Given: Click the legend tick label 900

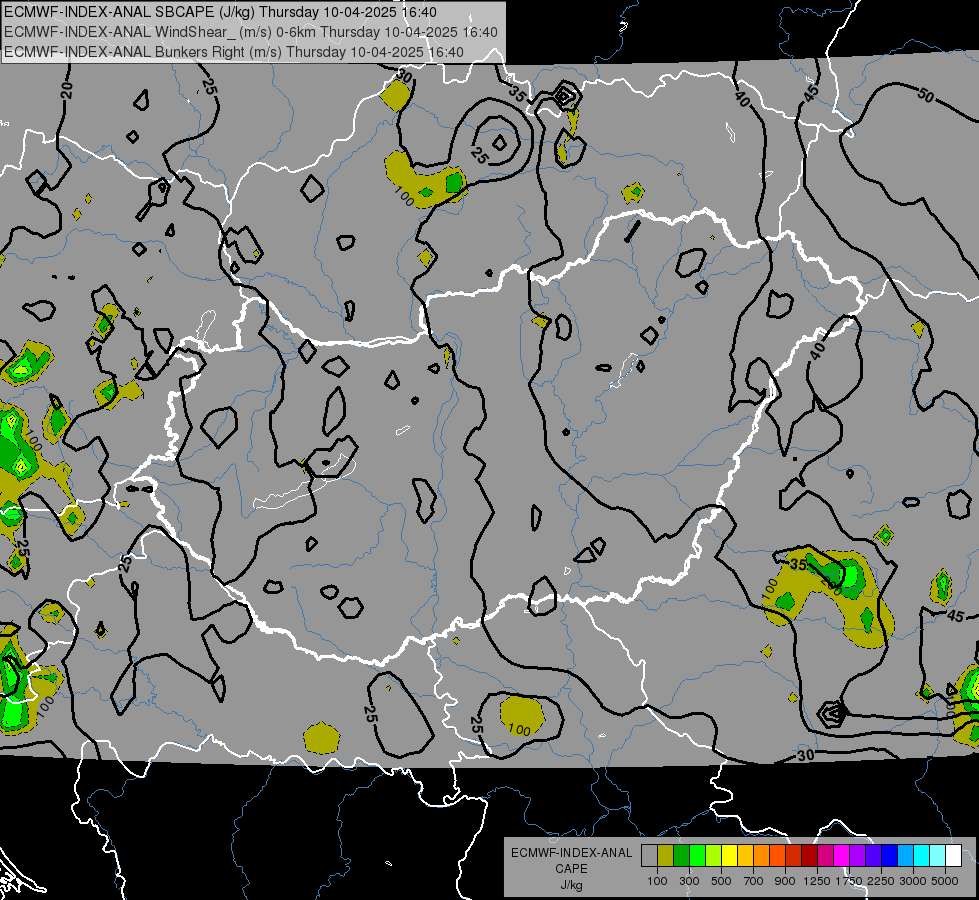Looking at the screenshot, I should (x=785, y=881).
